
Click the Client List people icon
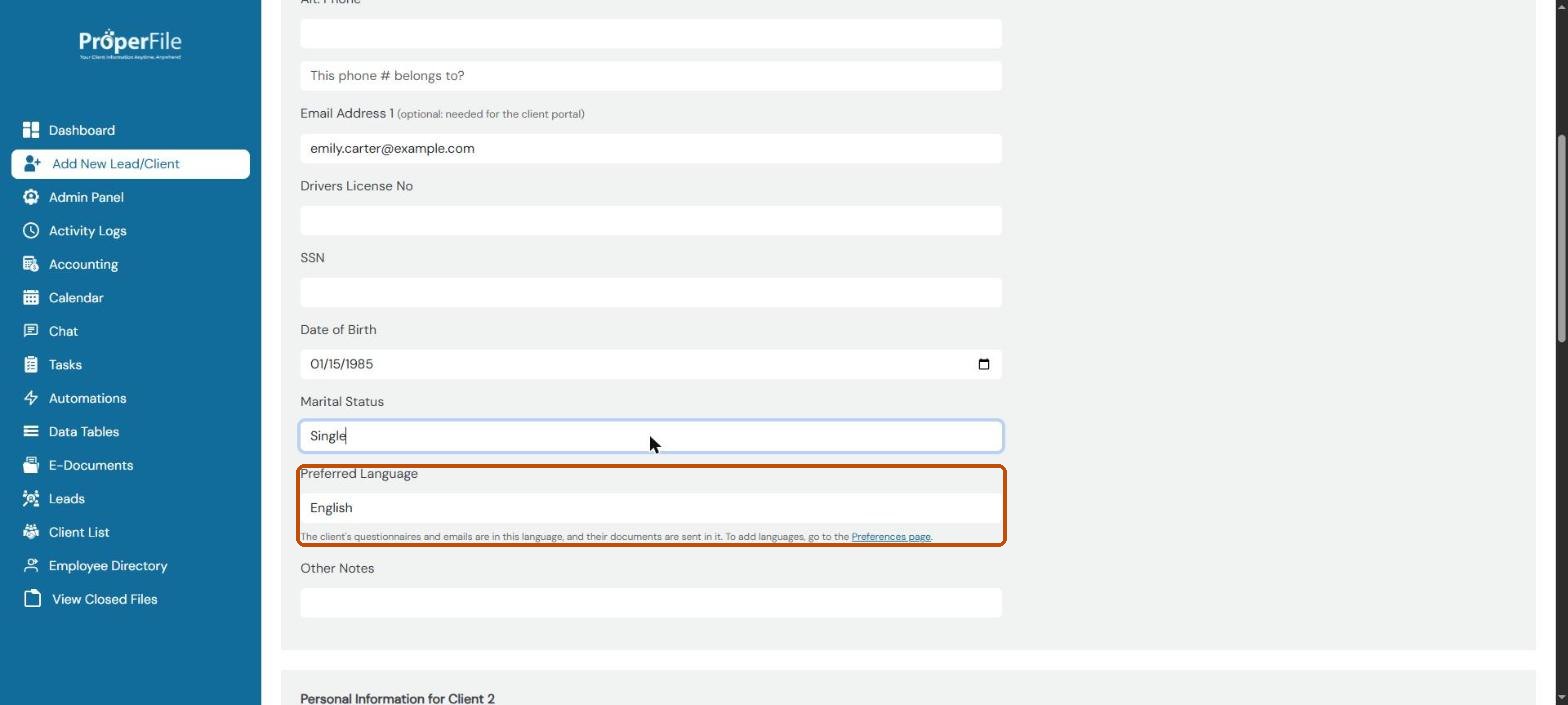pos(31,532)
